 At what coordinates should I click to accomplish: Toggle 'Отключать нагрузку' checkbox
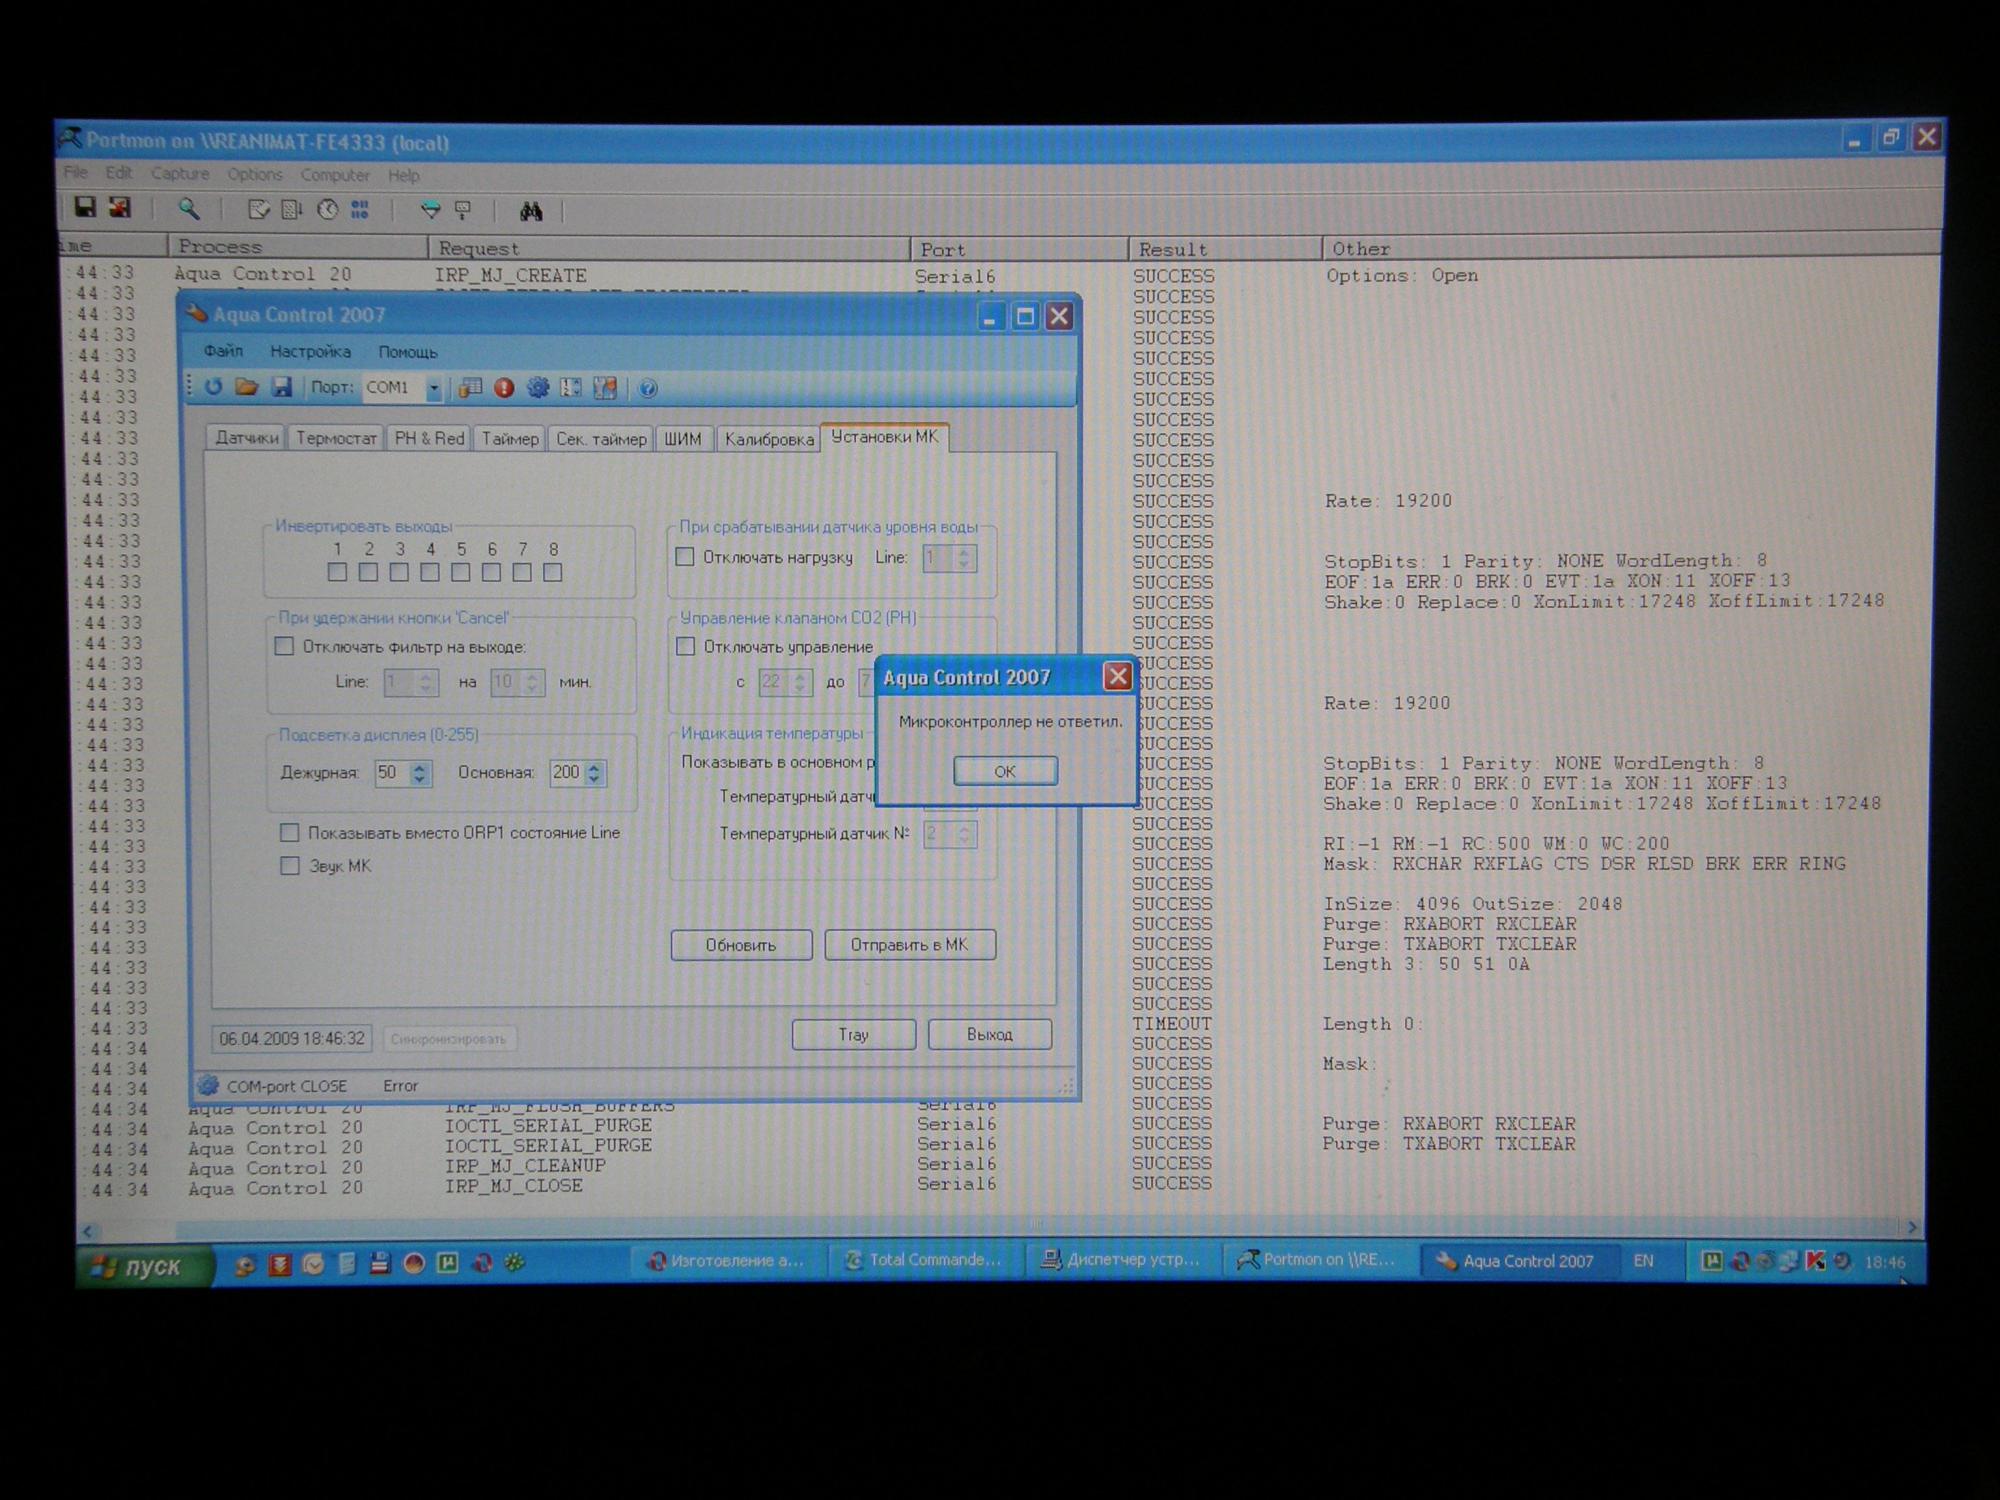coord(685,557)
